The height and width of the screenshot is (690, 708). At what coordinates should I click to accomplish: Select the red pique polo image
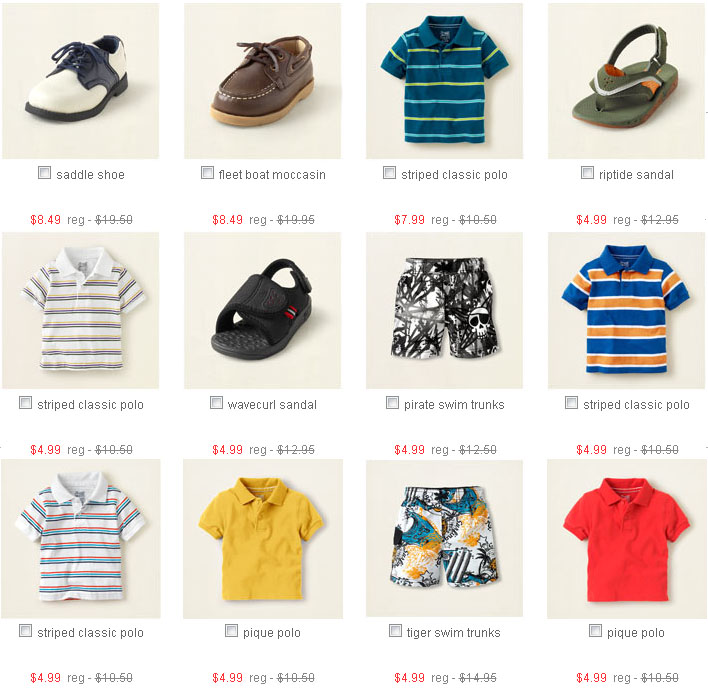[626, 539]
